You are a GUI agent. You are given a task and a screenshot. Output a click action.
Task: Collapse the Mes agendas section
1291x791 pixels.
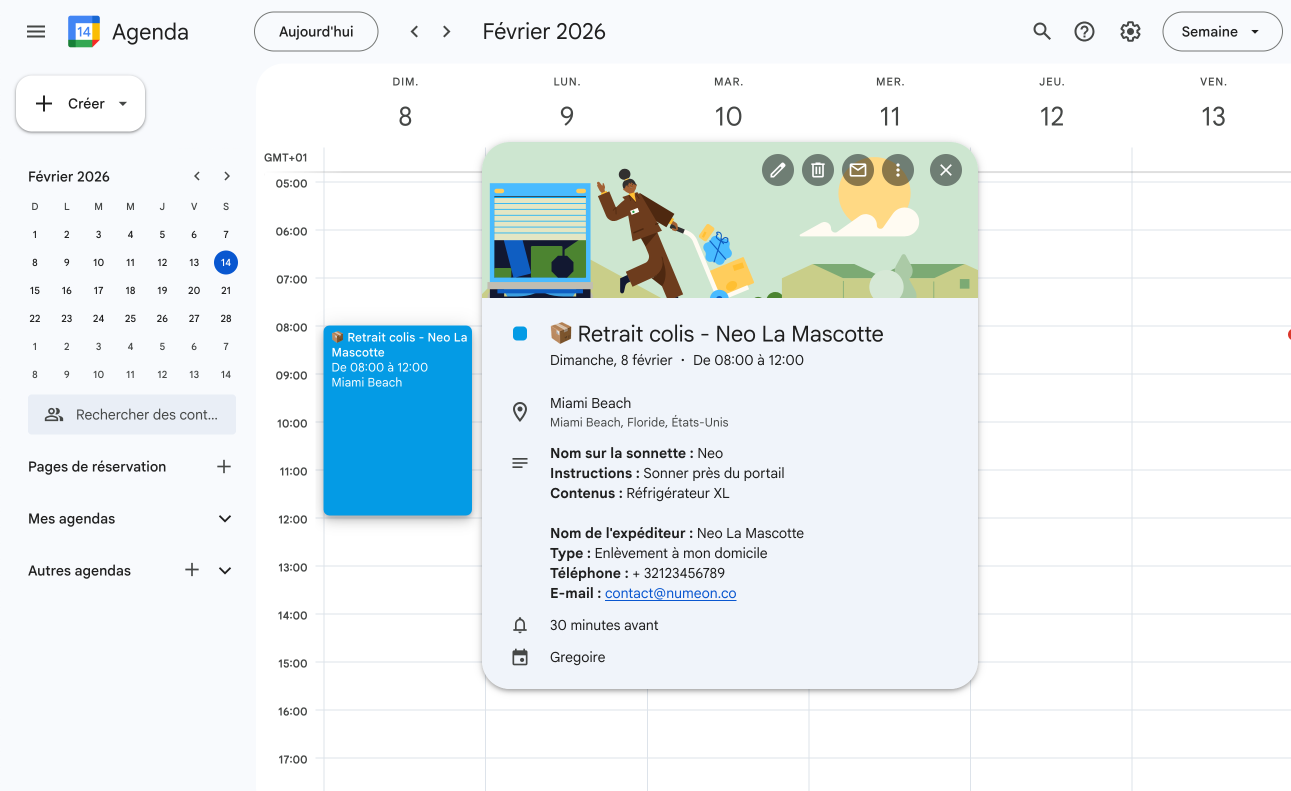tap(225, 519)
